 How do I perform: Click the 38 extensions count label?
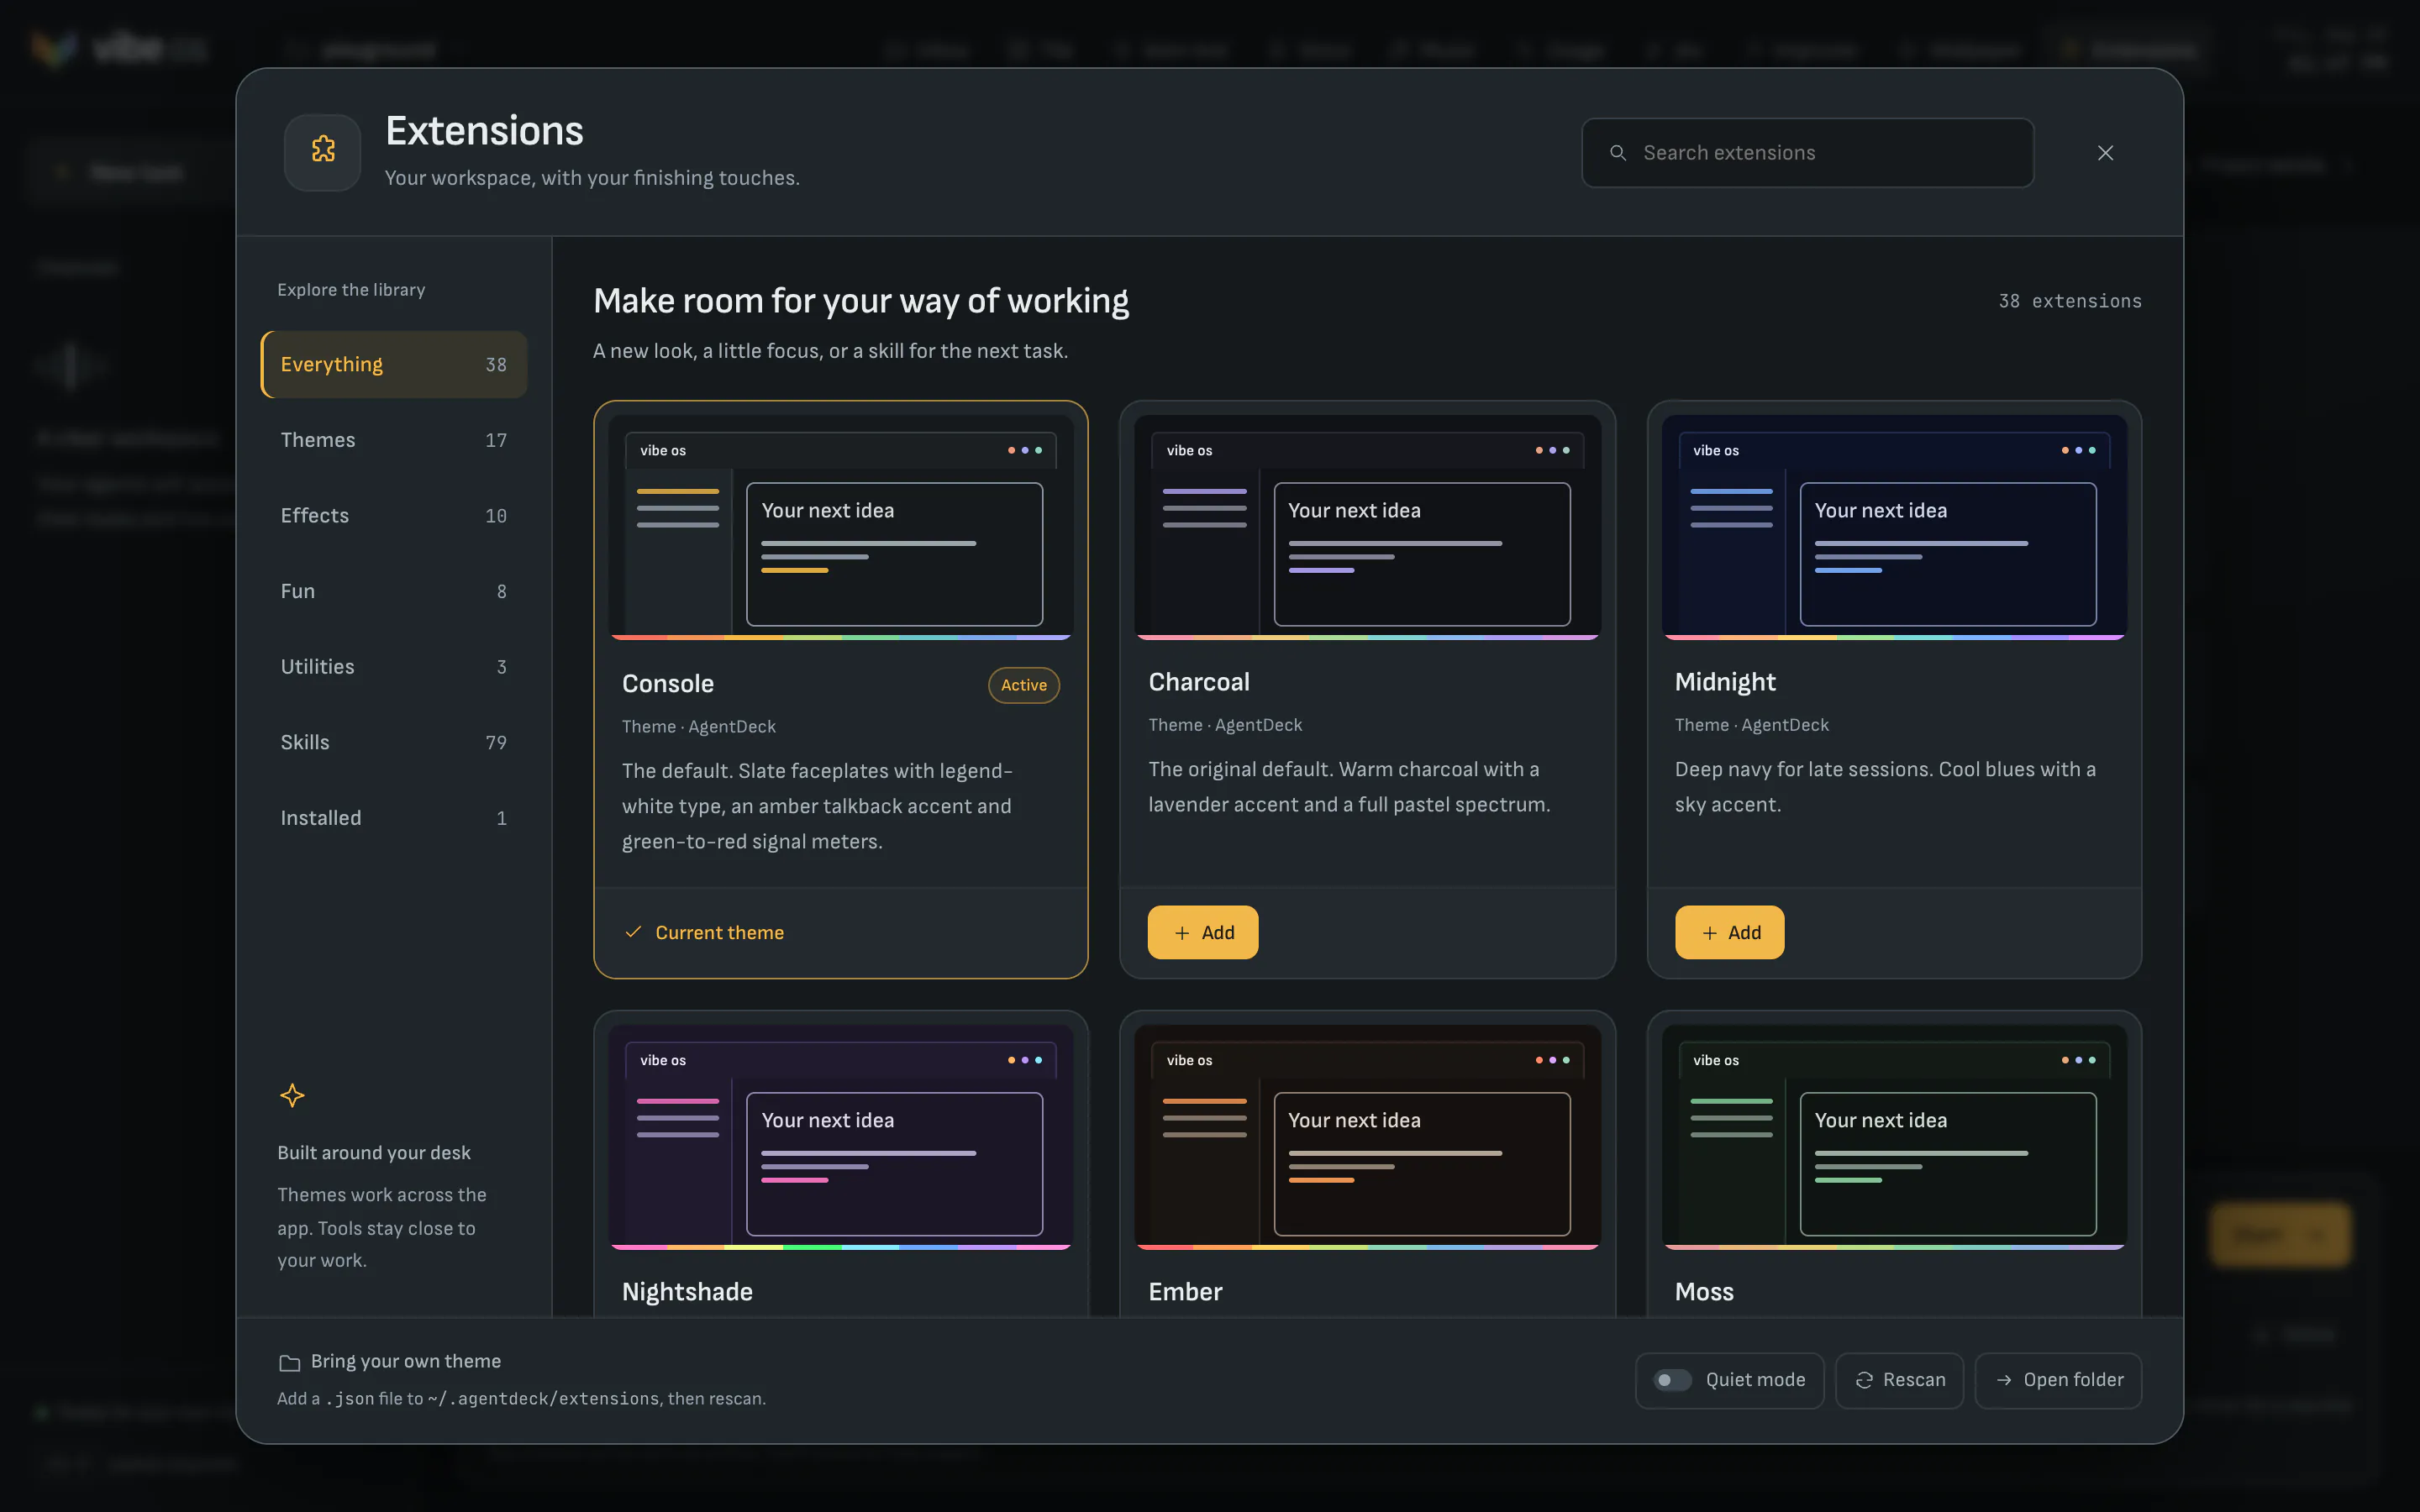point(2069,301)
